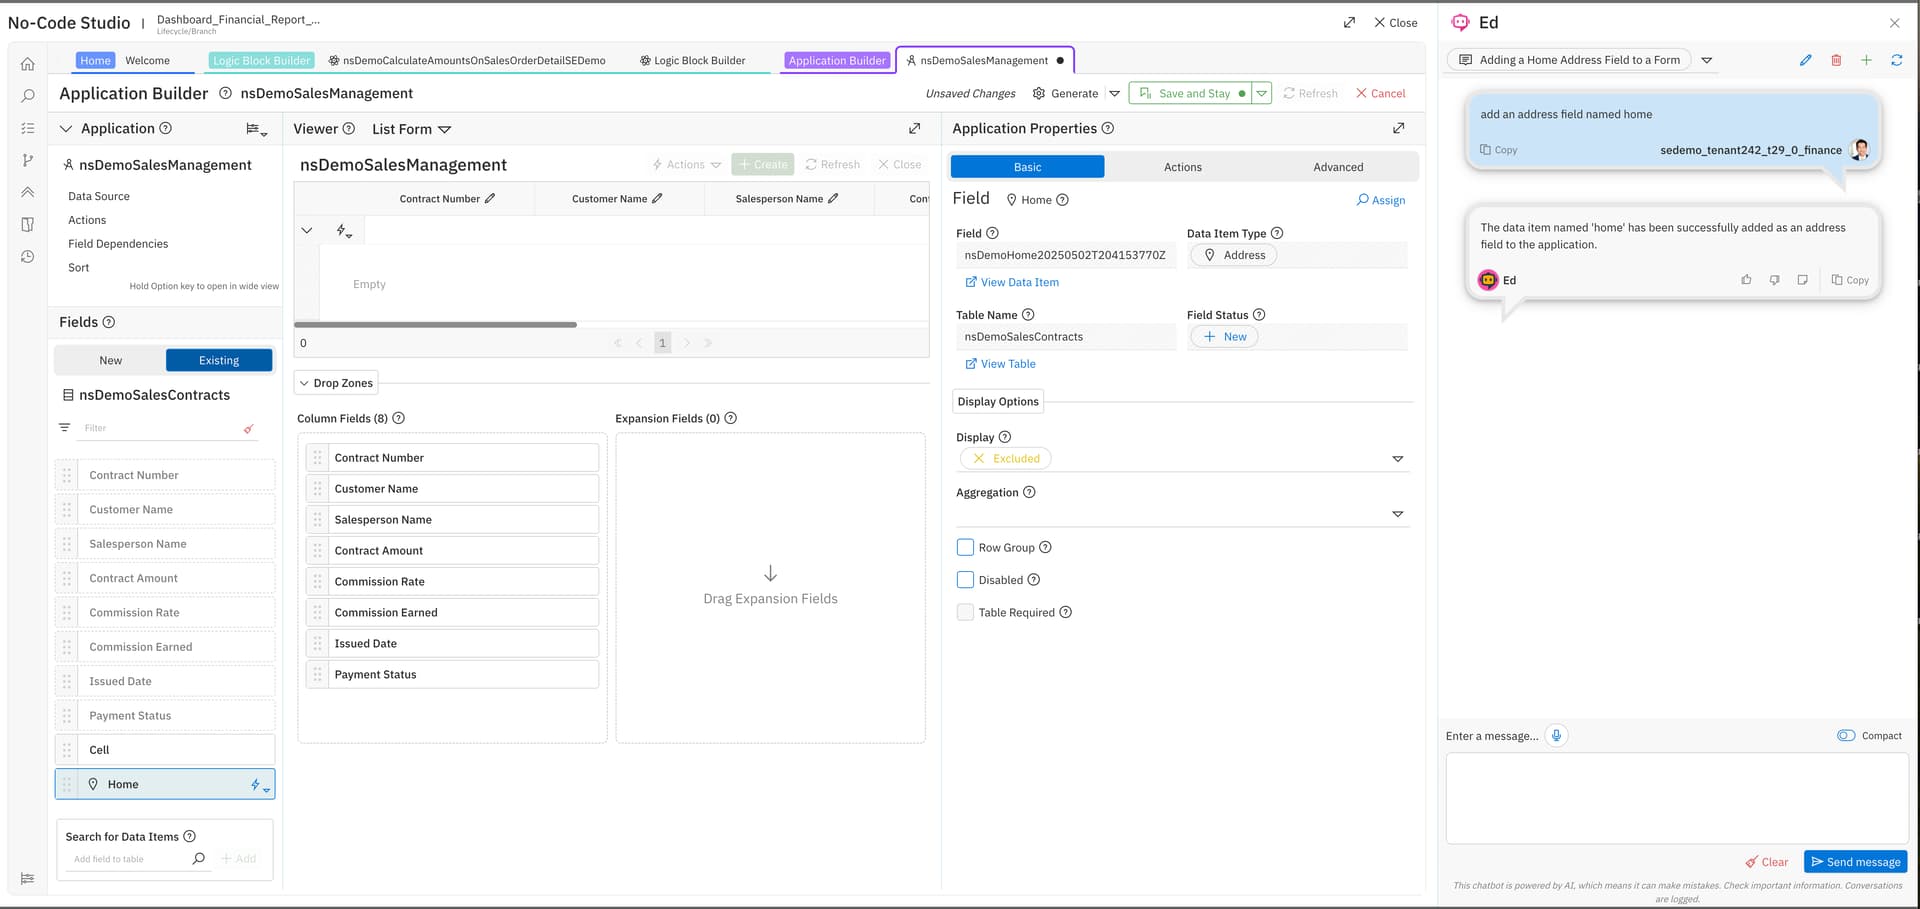Click the book icon in left sidebar

(x=28, y=224)
